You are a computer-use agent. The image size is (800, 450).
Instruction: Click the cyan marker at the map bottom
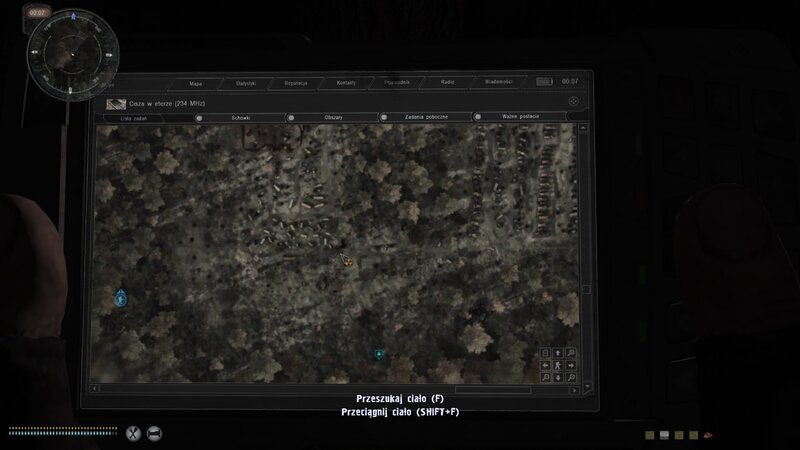coord(379,354)
